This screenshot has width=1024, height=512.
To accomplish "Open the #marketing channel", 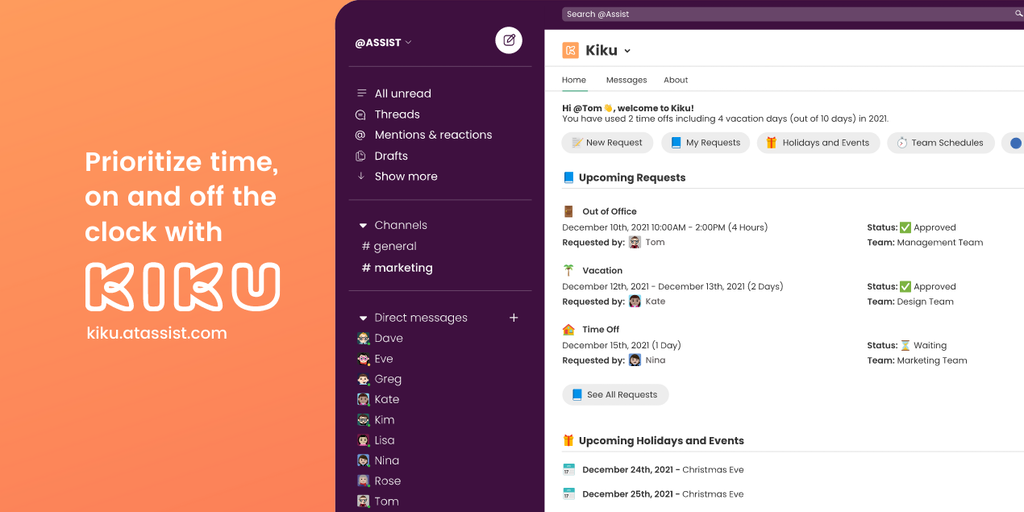I will tap(397, 268).
